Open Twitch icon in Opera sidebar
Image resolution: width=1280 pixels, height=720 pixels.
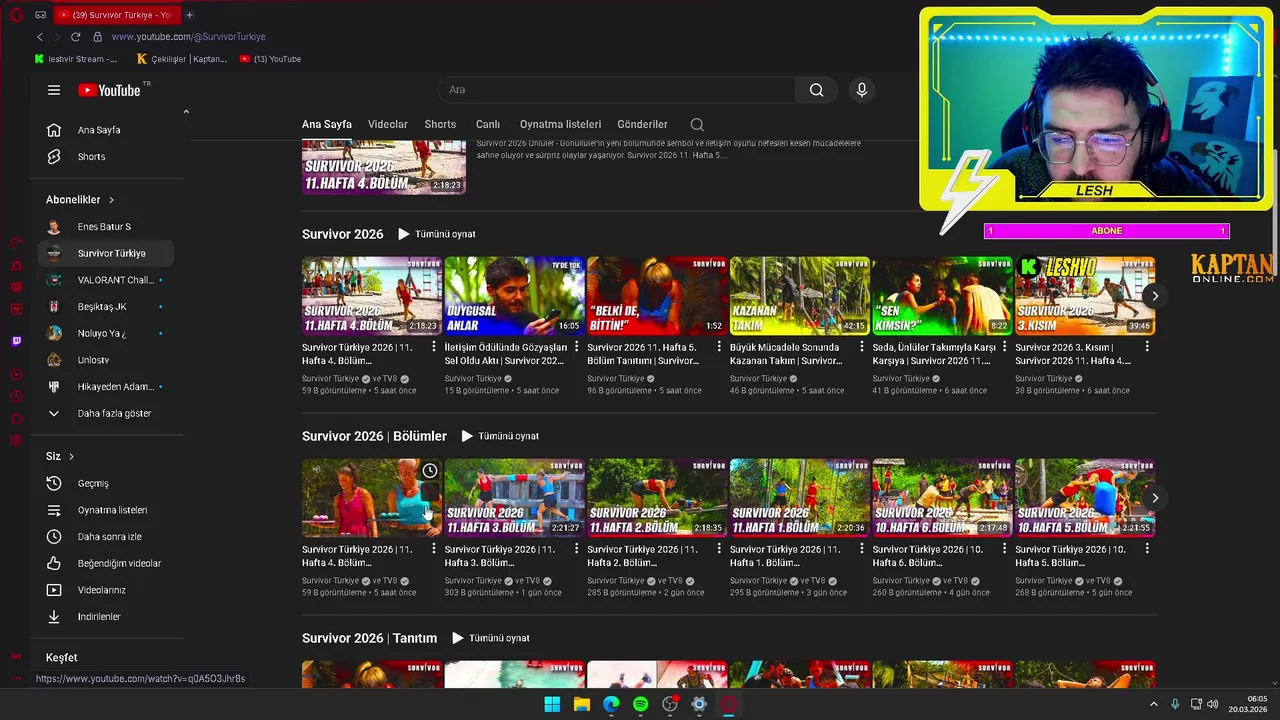tap(16, 341)
